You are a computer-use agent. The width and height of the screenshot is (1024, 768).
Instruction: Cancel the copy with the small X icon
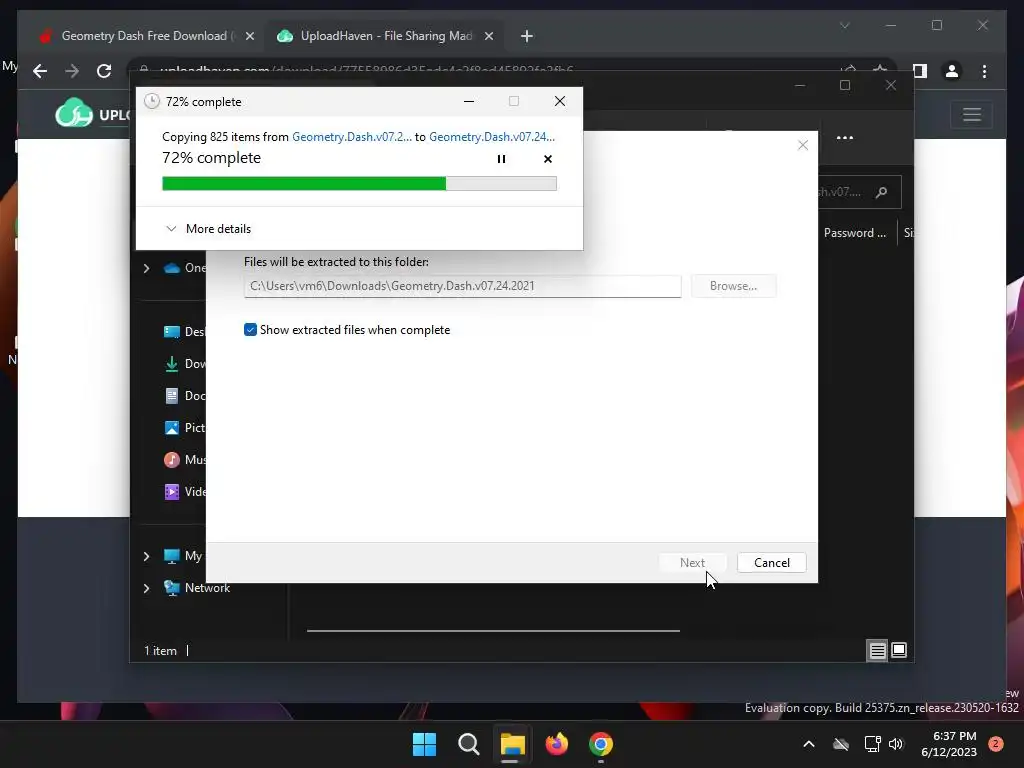tap(548, 159)
